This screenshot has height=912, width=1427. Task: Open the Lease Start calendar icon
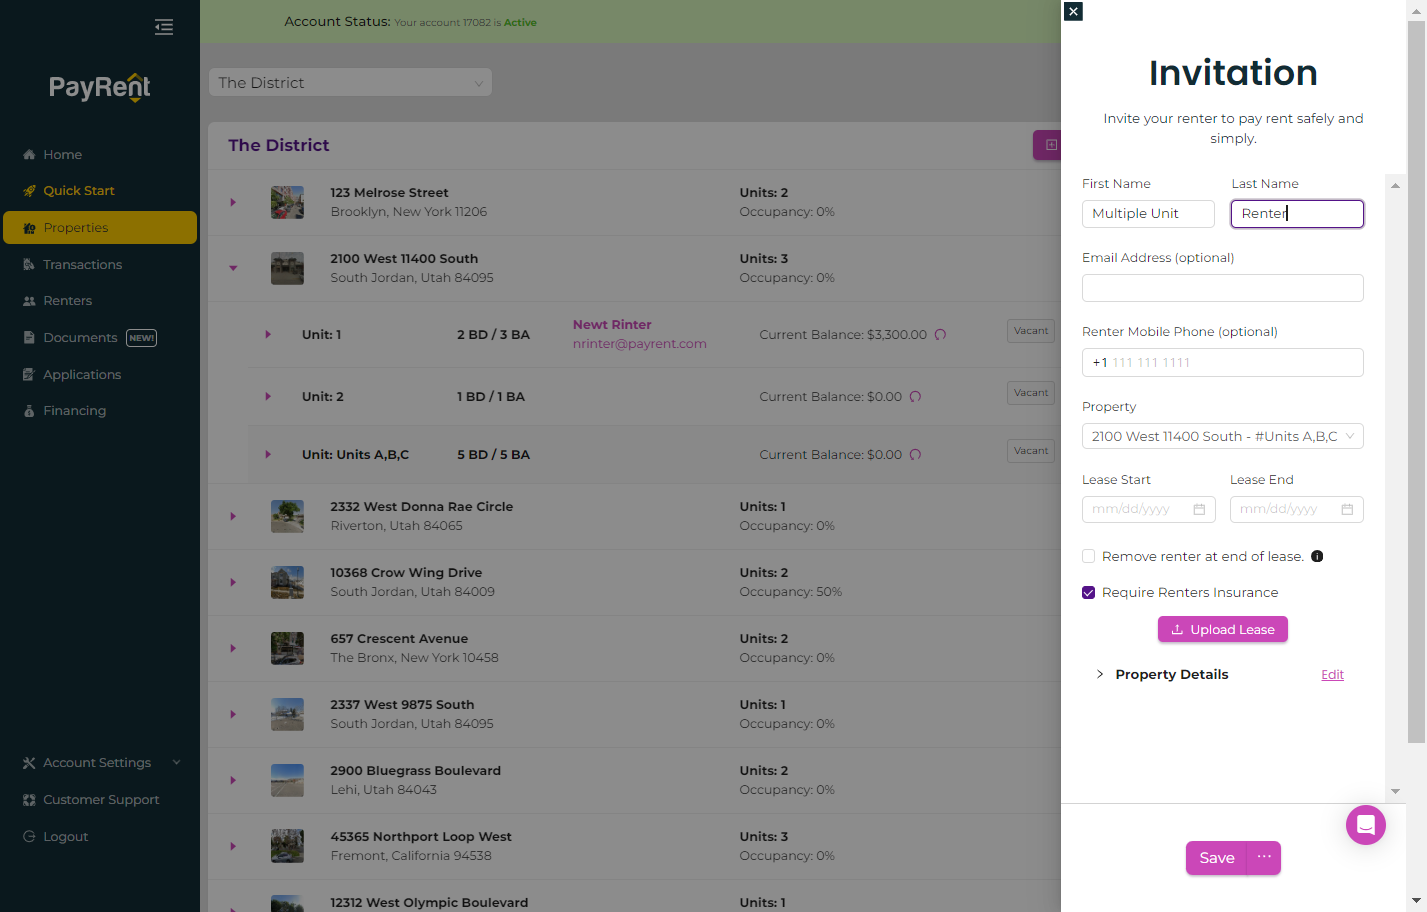[x=1199, y=509]
